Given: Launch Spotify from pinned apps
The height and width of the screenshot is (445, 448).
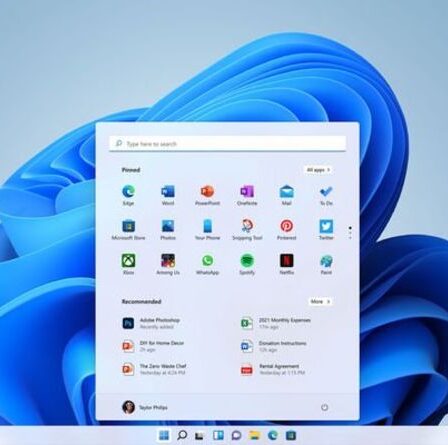Looking at the screenshot, I should [x=247, y=264].
